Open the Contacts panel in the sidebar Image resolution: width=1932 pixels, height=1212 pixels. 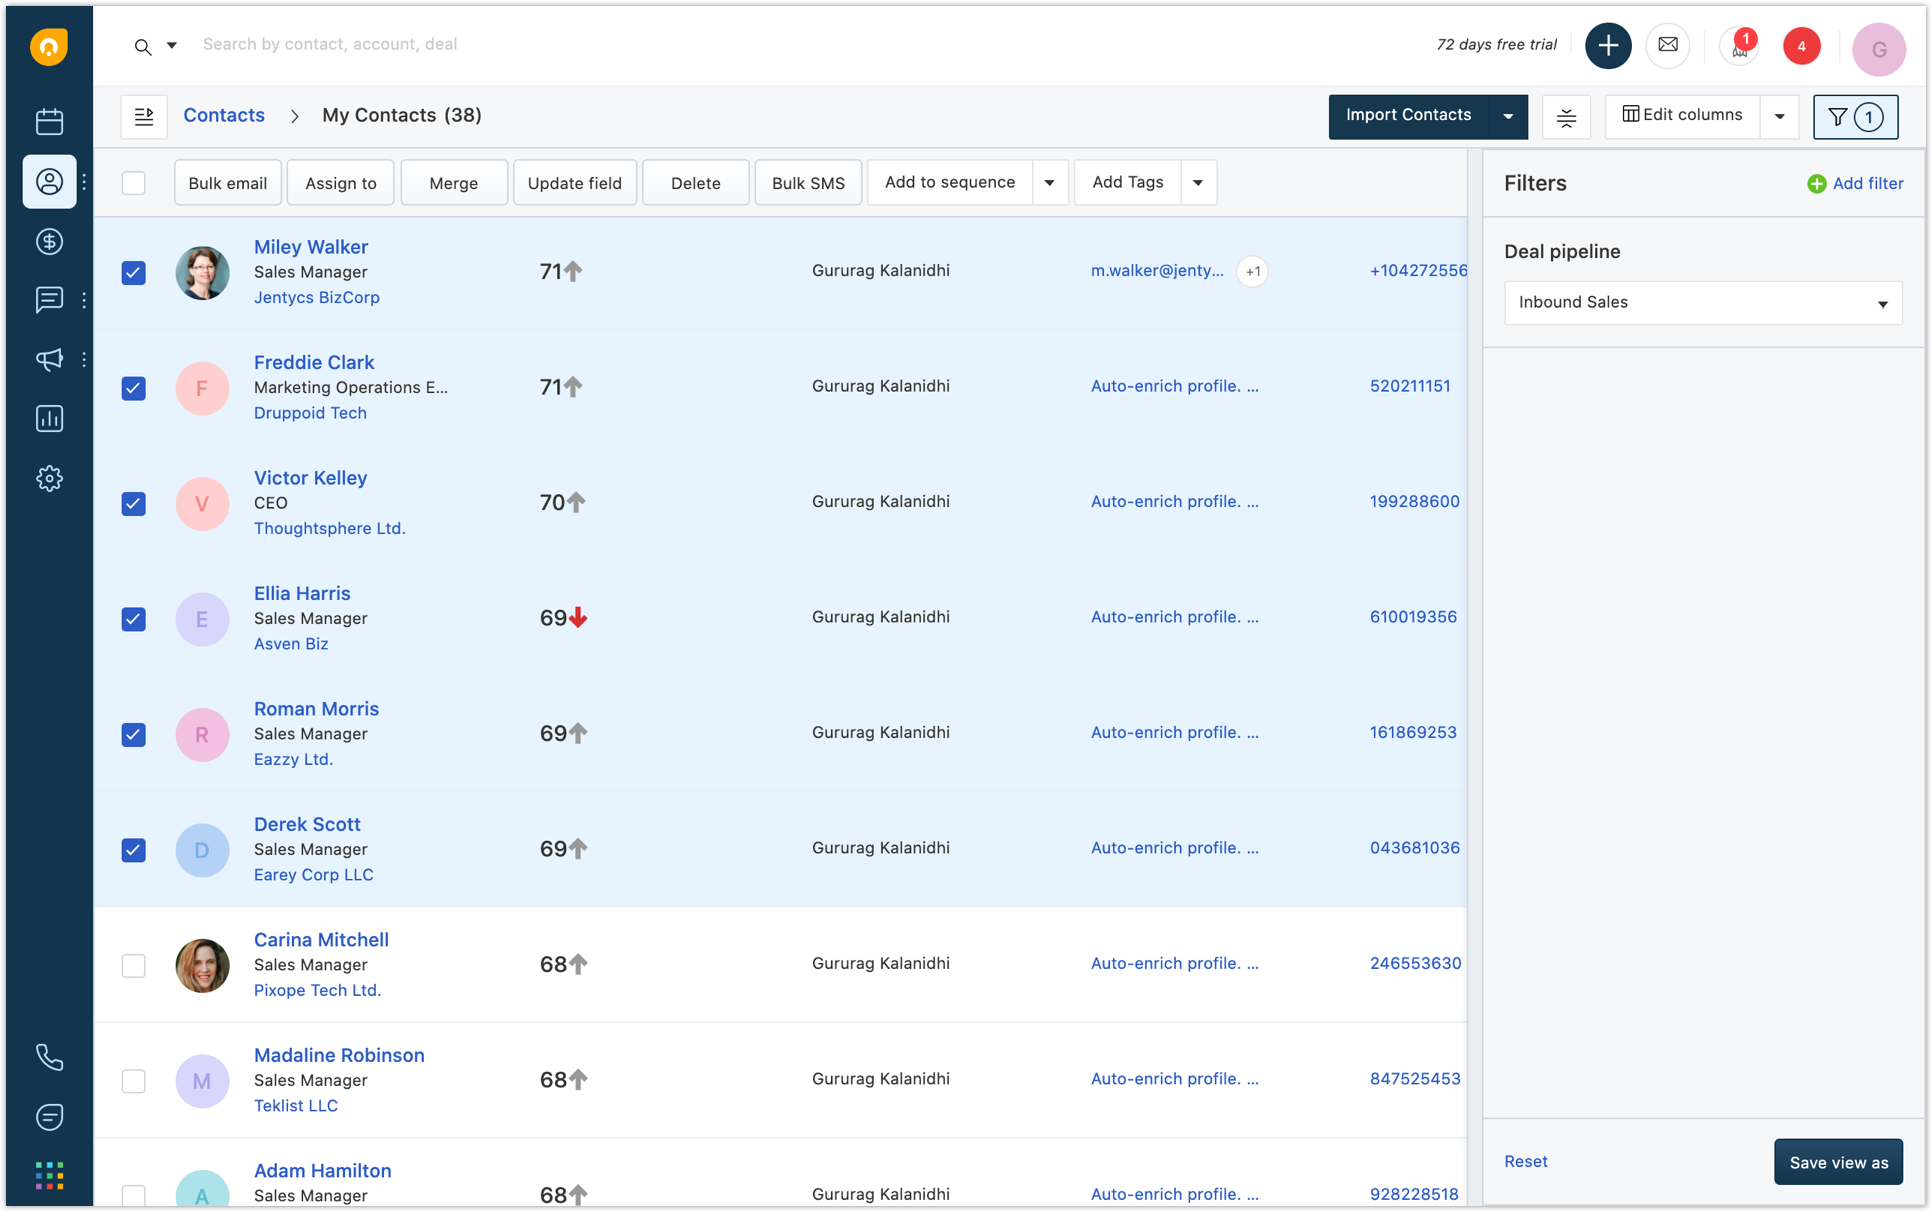tap(49, 182)
